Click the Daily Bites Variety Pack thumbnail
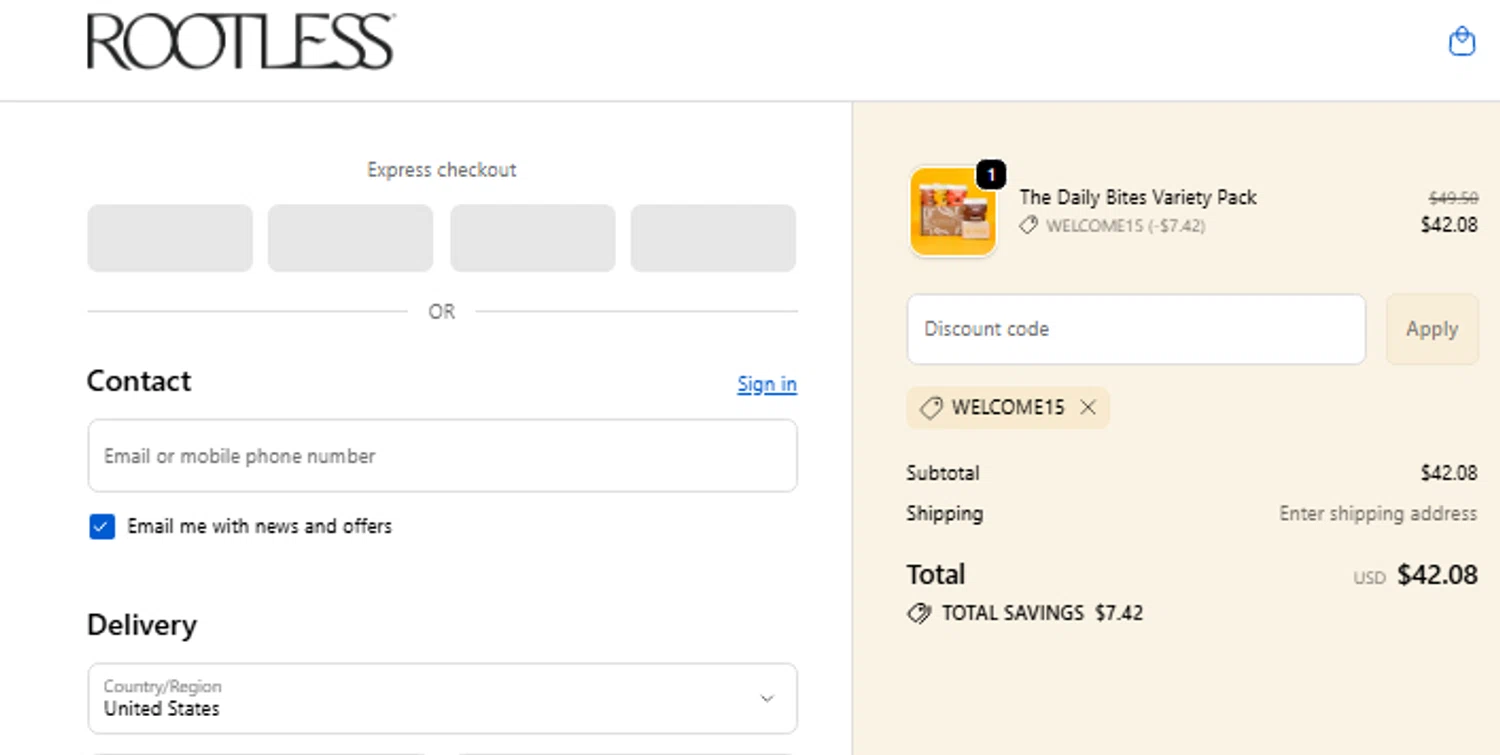This screenshot has width=1500, height=755. tap(952, 212)
